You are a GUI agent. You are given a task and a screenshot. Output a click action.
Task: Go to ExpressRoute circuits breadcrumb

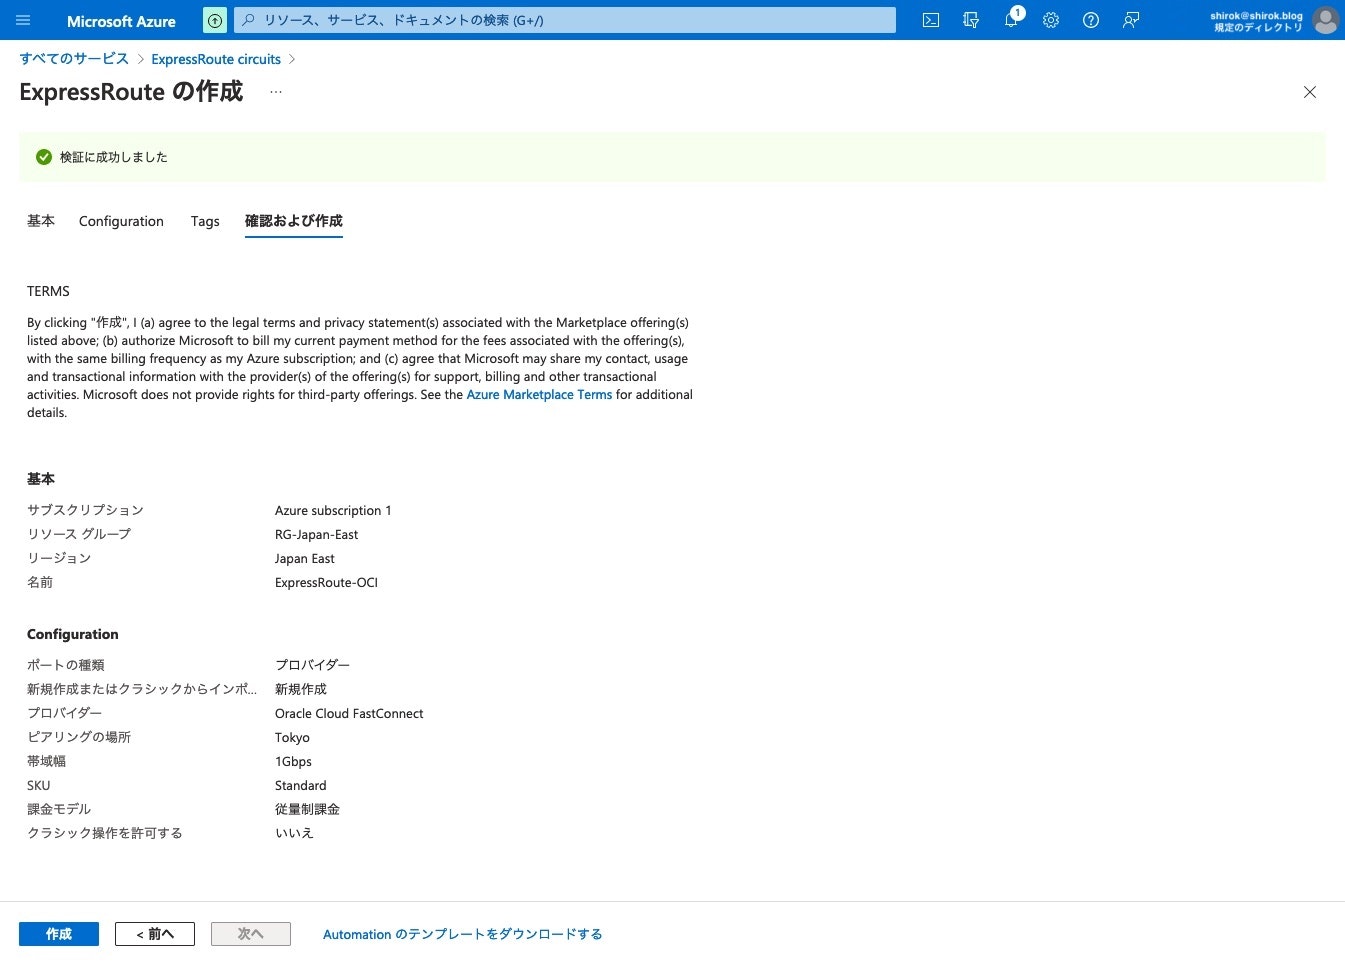click(x=216, y=59)
